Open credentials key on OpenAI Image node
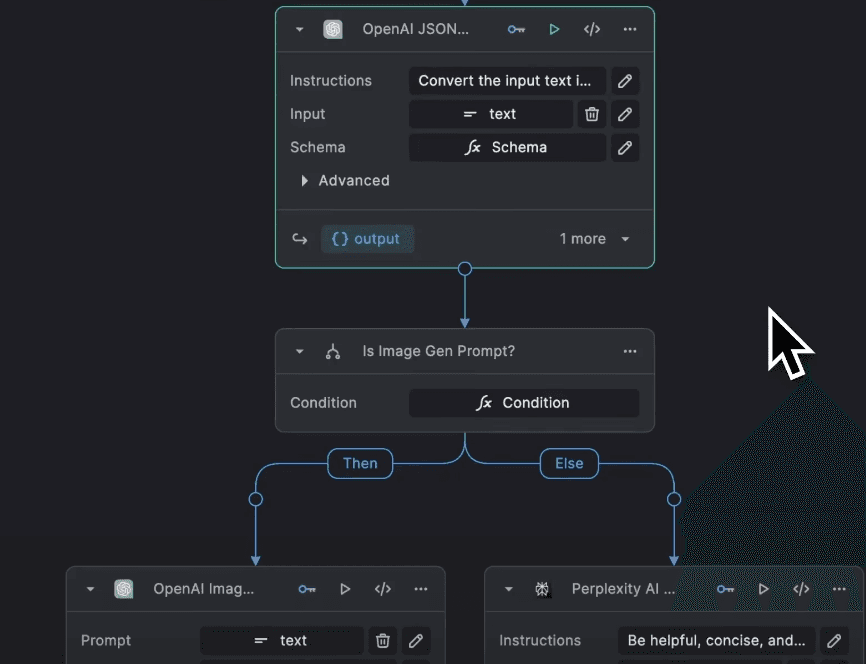This screenshot has width=866, height=664. point(307,589)
